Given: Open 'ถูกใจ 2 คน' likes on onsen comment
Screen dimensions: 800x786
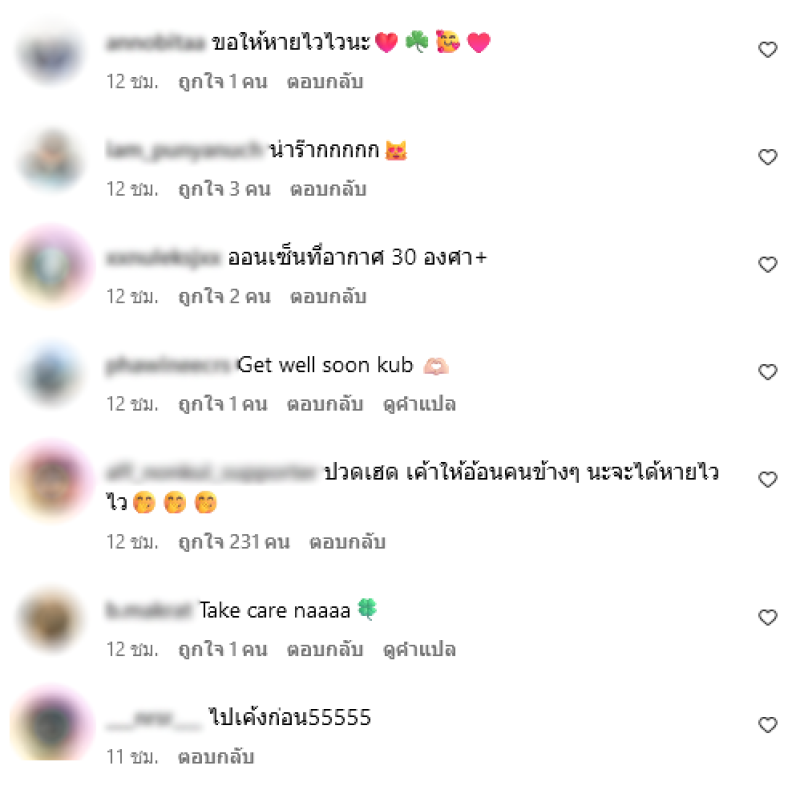Looking at the screenshot, I should point(224,296).
